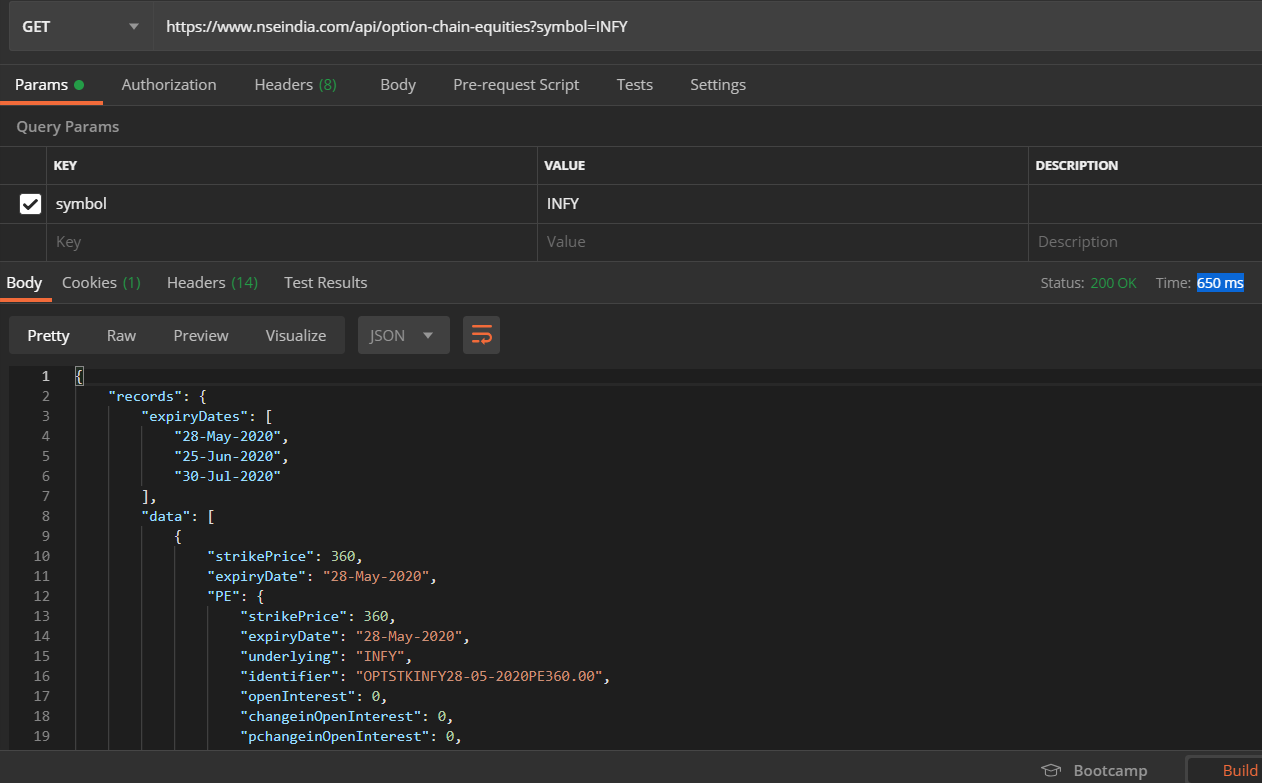Click the "underlying": "INFY" line
This screenshot has height=783, width=1262.
pyautogui.click(x=325, y=656)
